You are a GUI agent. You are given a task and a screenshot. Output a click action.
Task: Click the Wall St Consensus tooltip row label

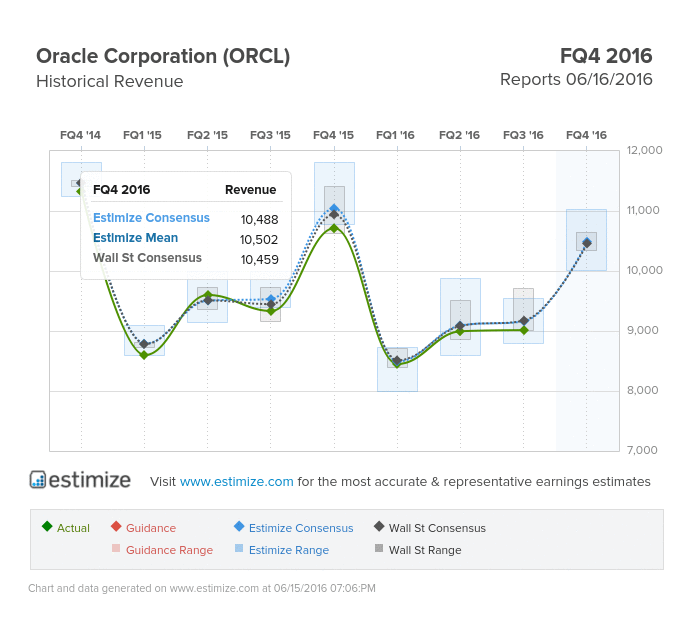[x=147, y=258]
